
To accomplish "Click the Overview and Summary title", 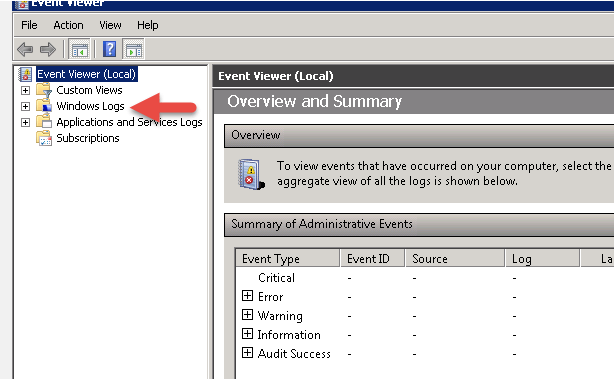I will 314,101.
